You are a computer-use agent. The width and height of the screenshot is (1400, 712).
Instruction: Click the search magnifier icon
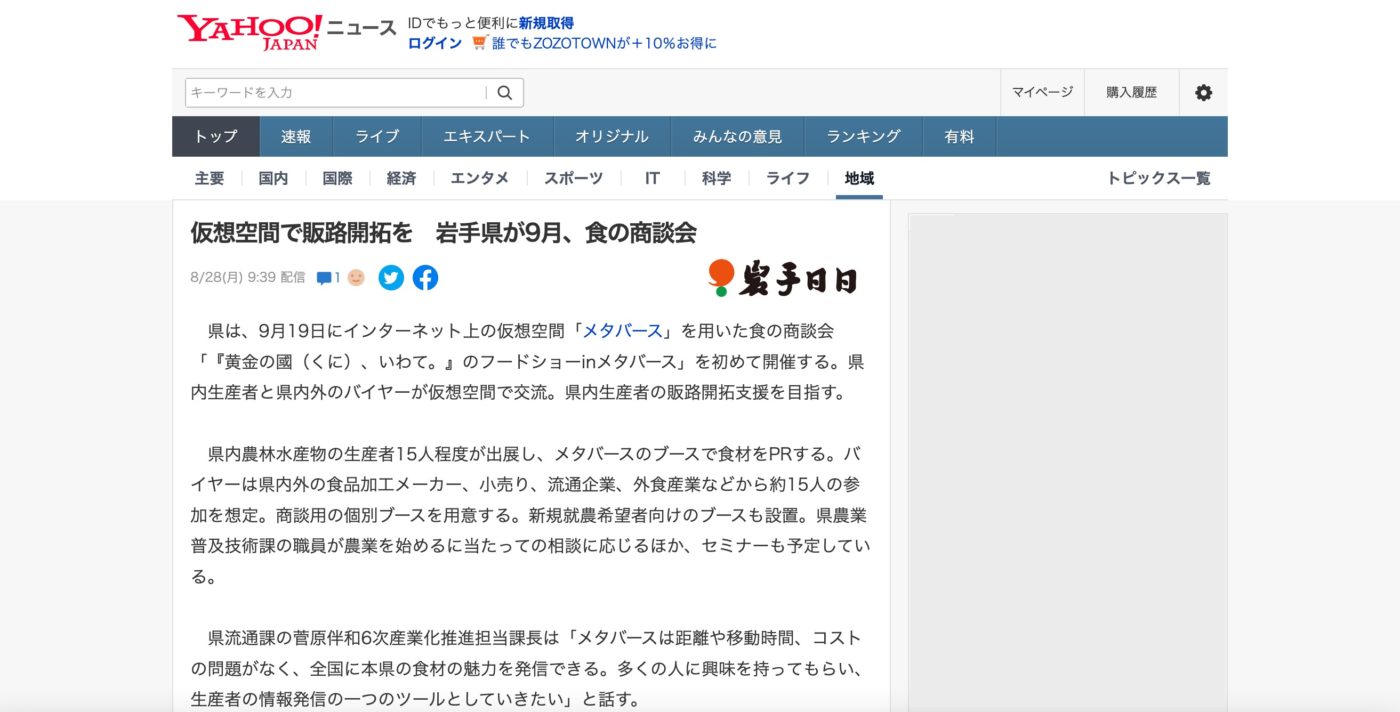(505, 92)
